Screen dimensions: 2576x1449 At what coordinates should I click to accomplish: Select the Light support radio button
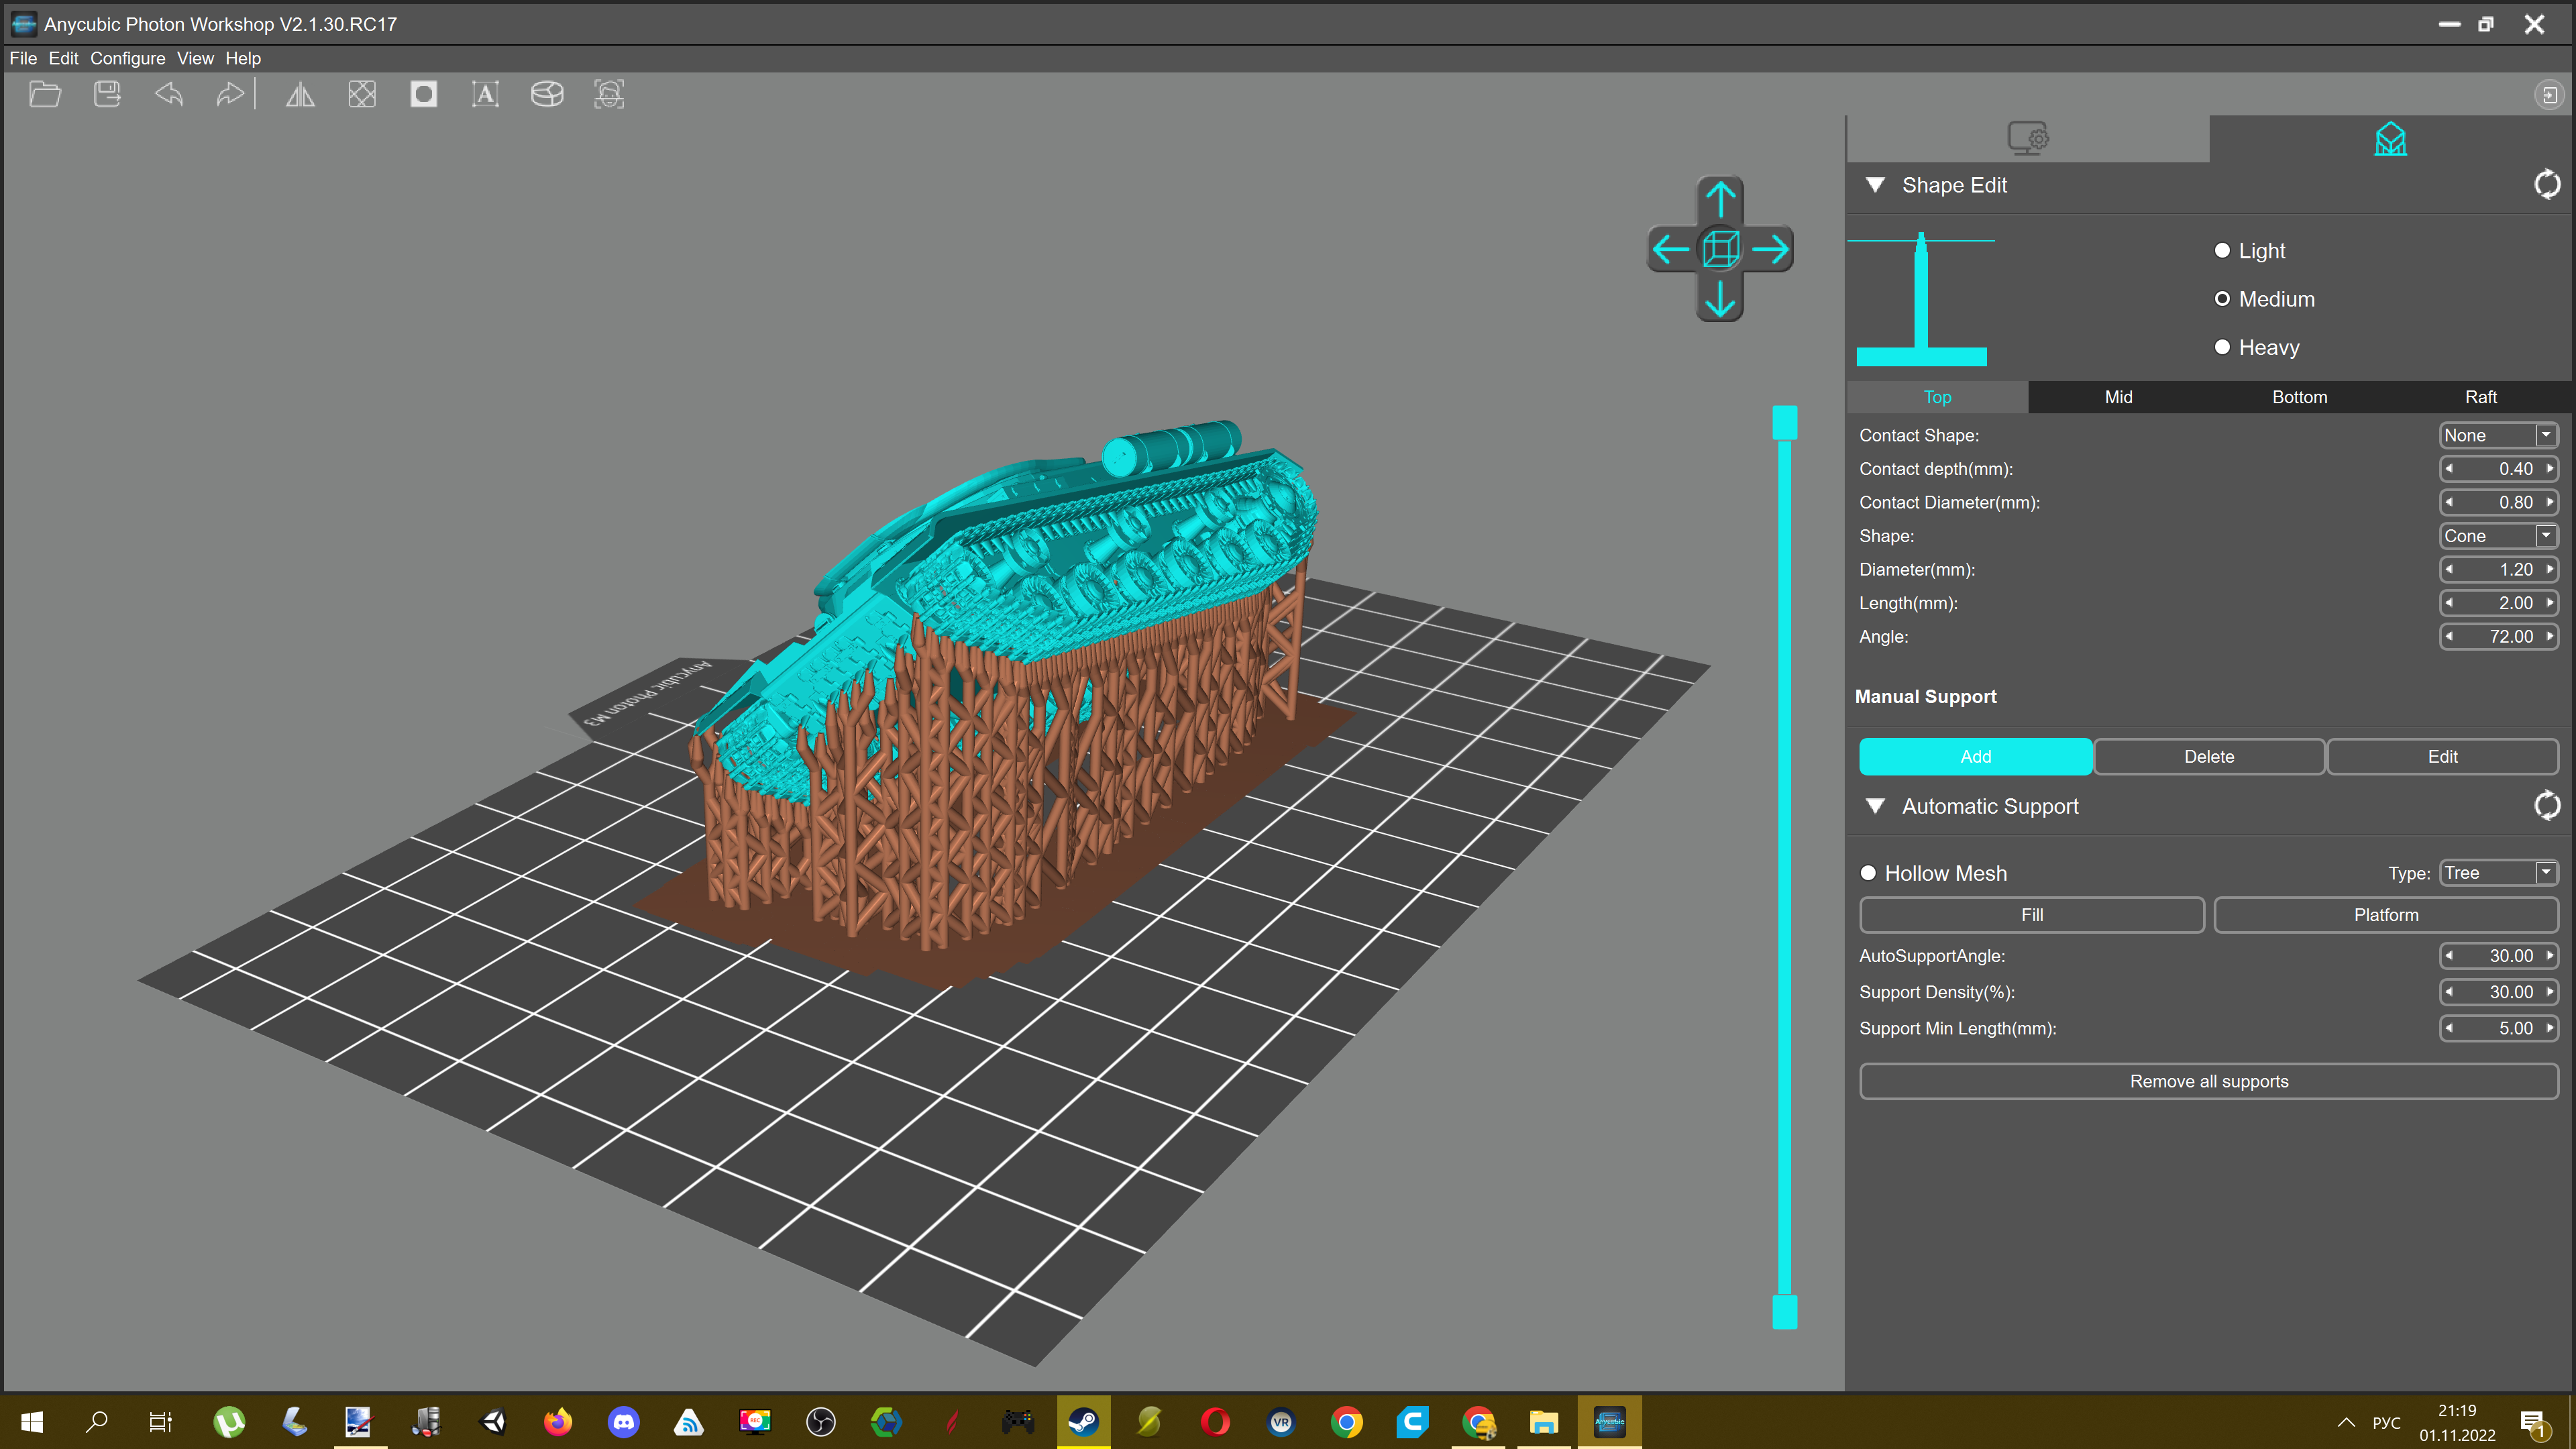click(2222, 250)
